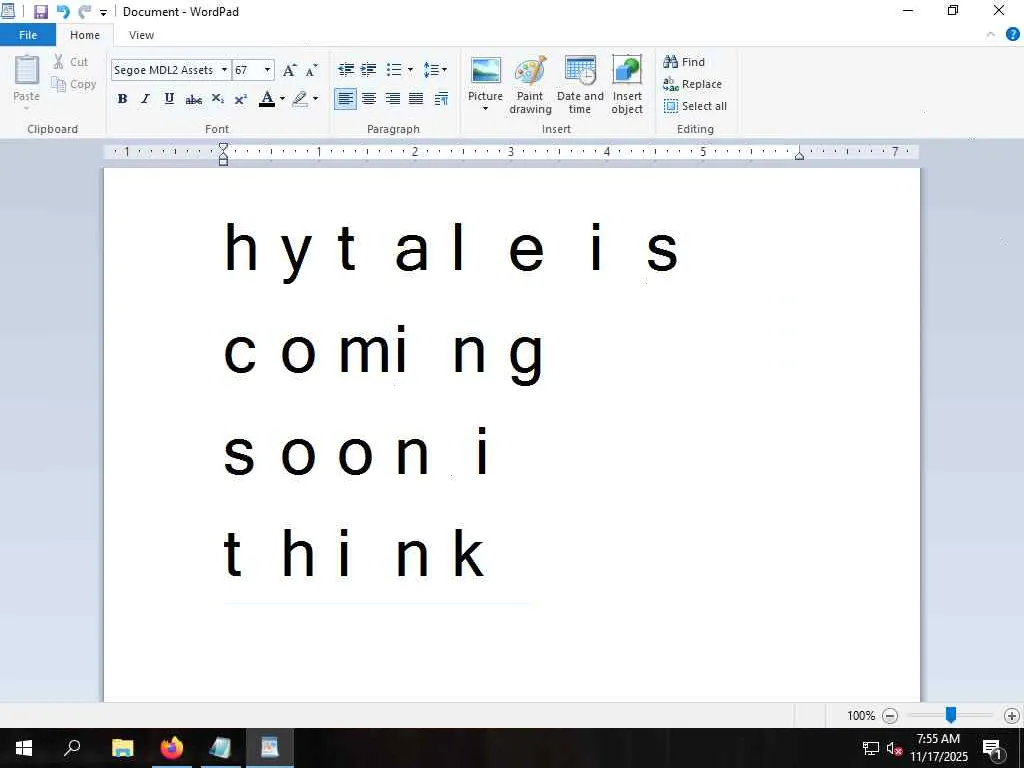Align text right
Screen dimensions: 1024x768
[x=392, y=99]
